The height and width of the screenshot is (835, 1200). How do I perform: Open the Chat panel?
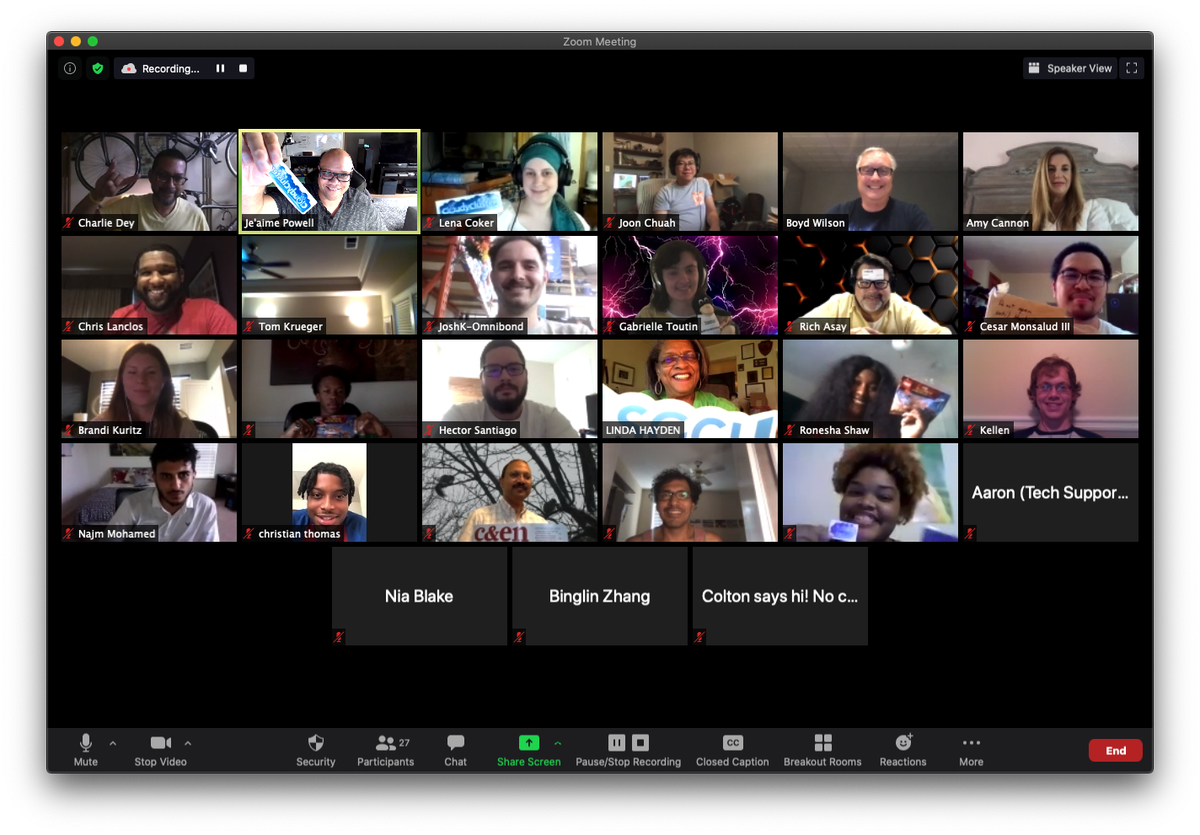(x=456, y=749)
